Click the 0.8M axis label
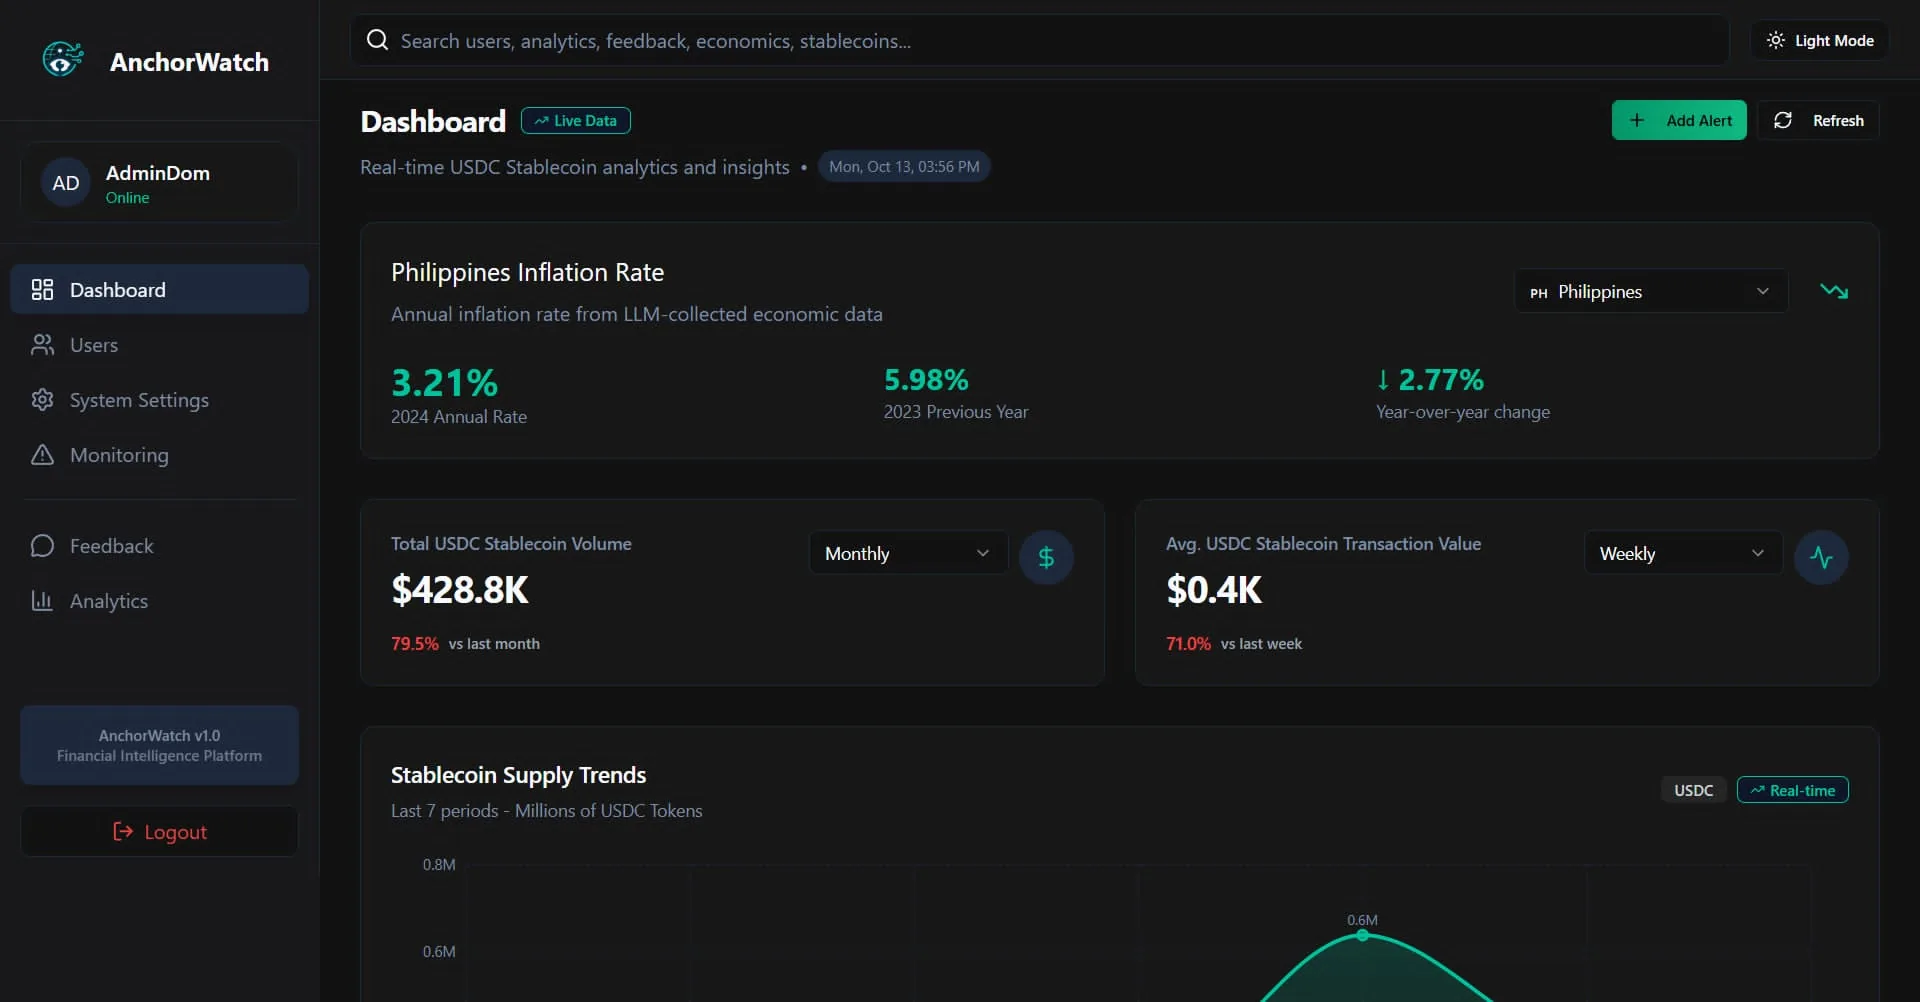This screenshot has width=1920, height=1002. [439, 864]
